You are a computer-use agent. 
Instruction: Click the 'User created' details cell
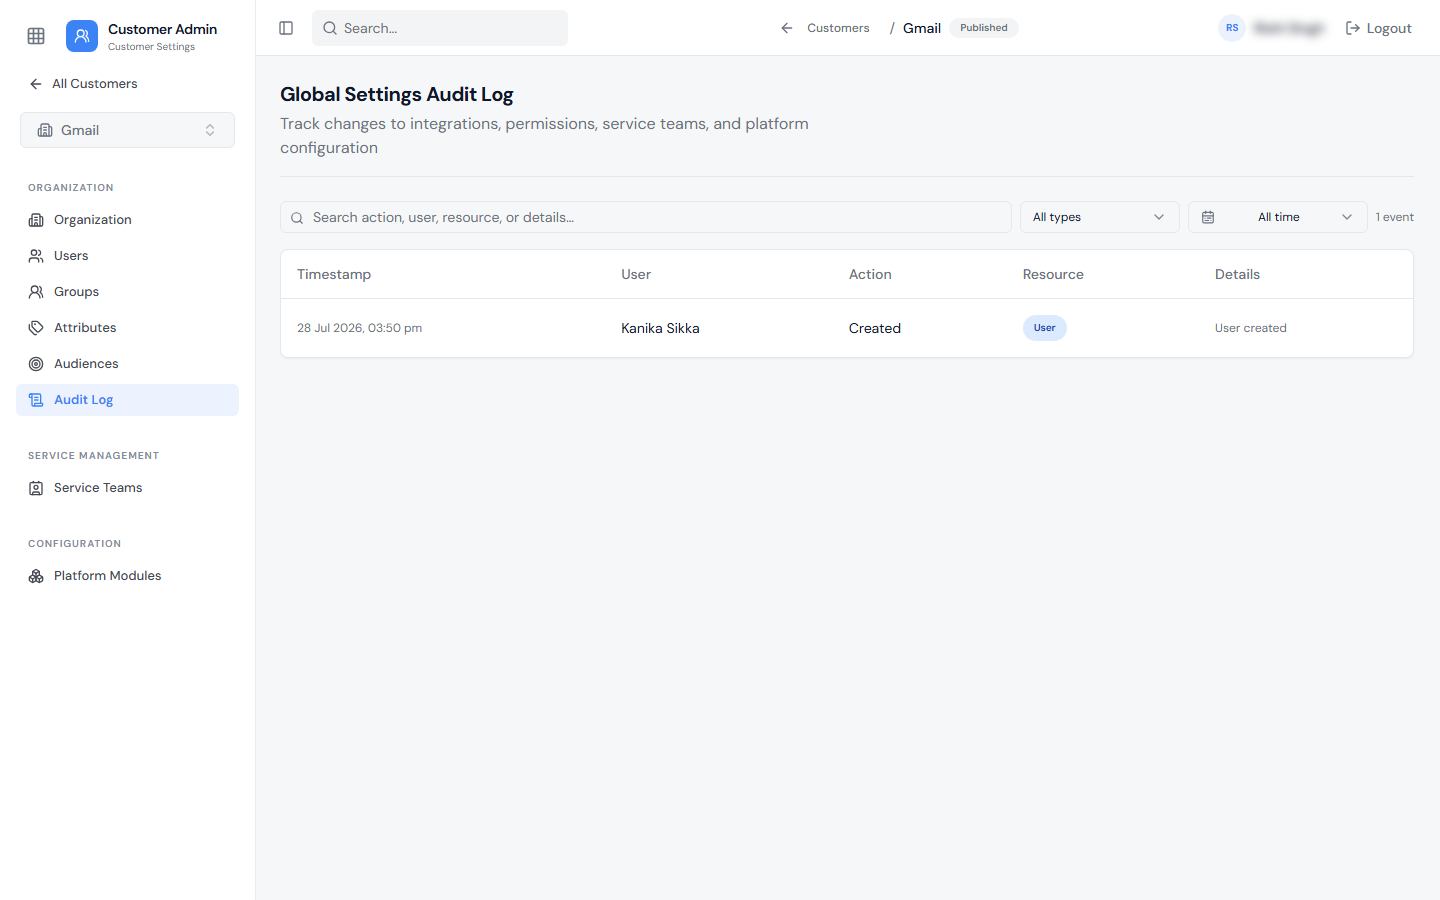(1251, 328)
